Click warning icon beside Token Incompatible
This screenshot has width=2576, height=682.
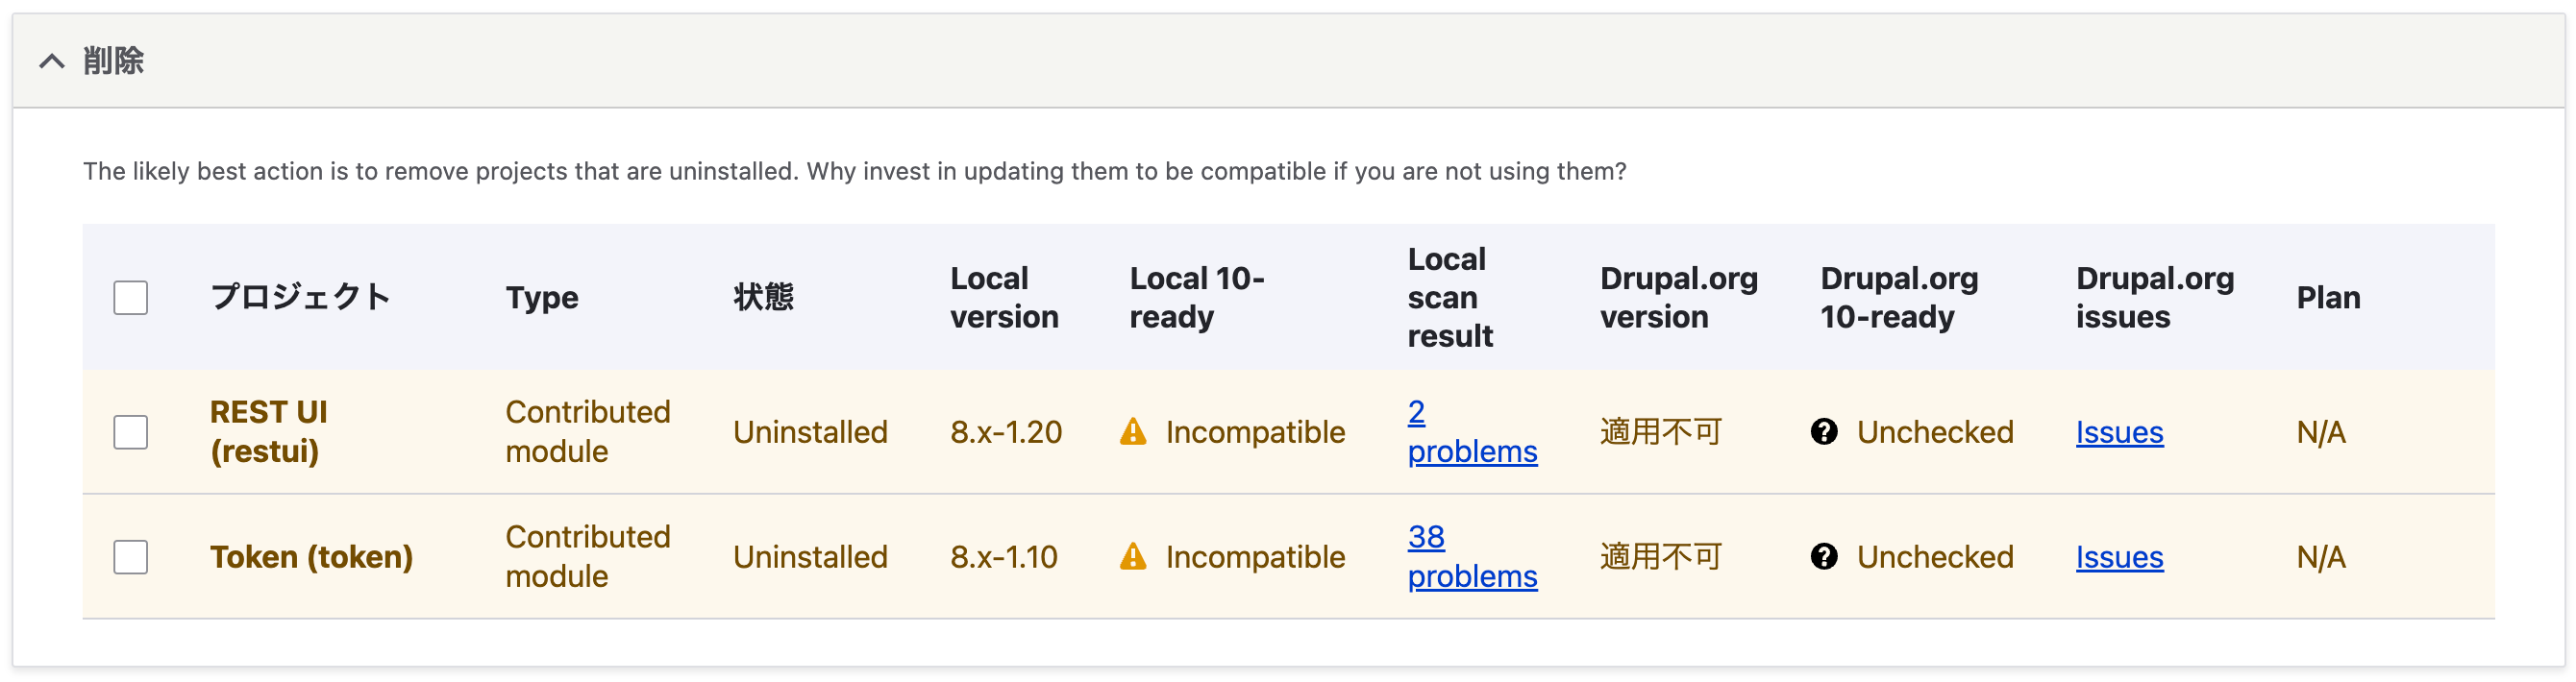click(1133, 557)
